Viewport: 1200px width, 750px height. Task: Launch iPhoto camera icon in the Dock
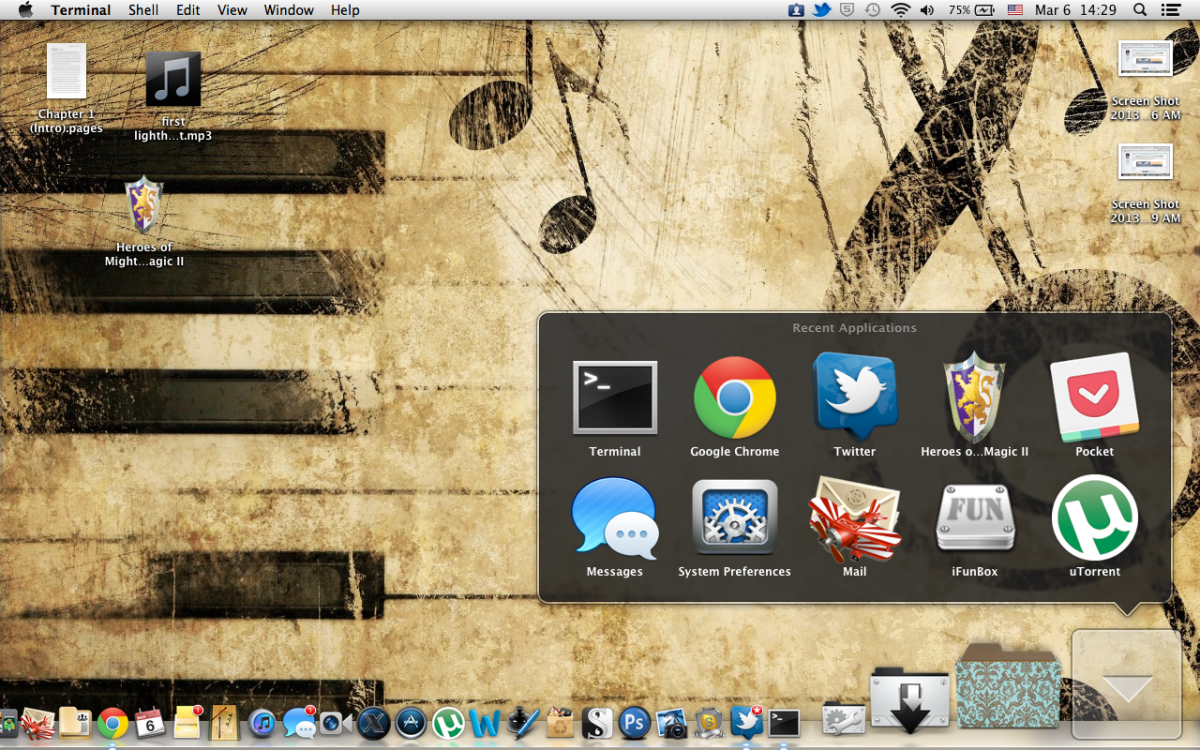(x=671, y=724)
